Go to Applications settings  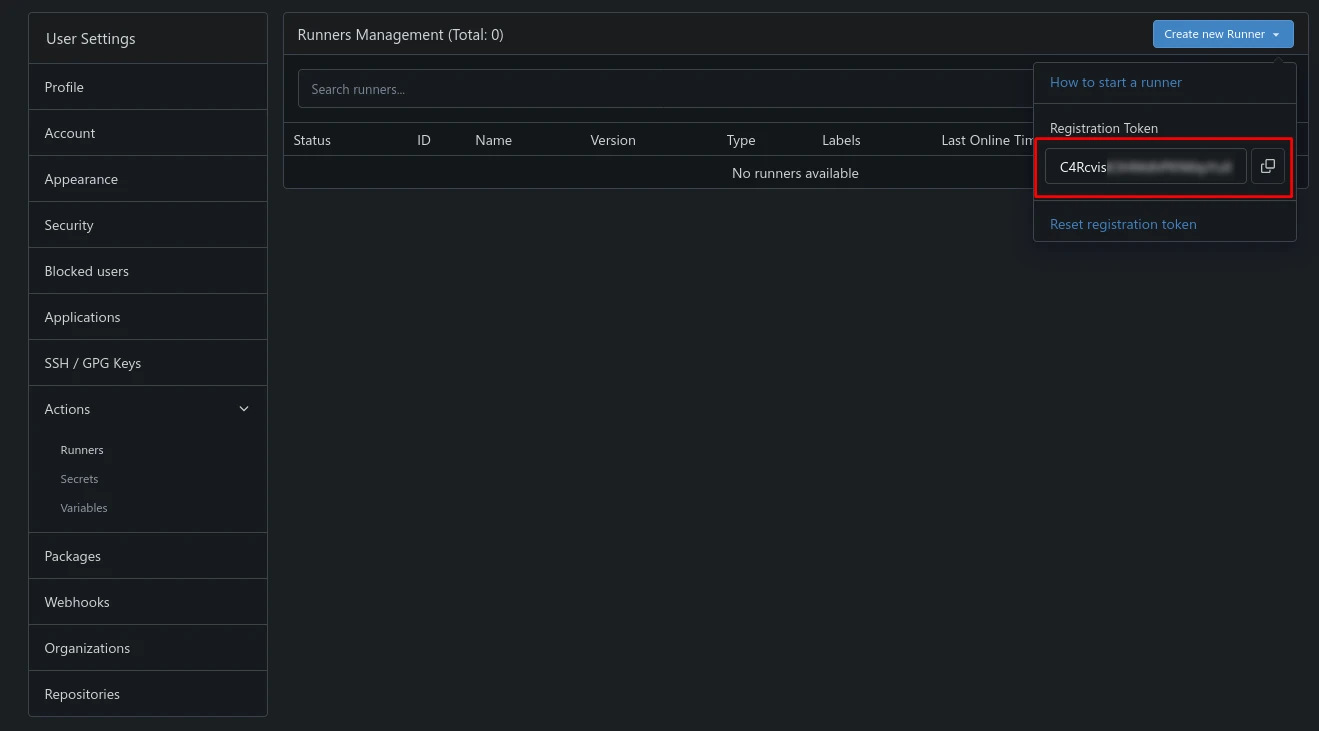(82, 317)
